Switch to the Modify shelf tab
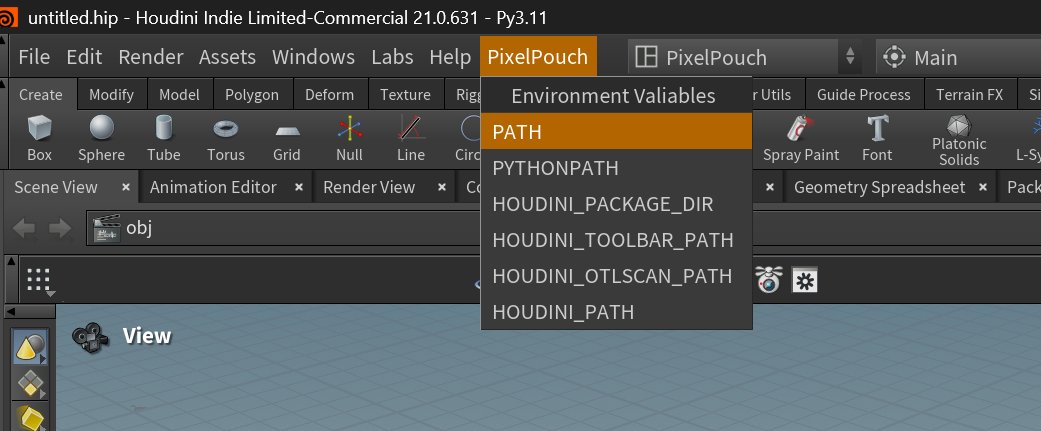 pos(112,94)
